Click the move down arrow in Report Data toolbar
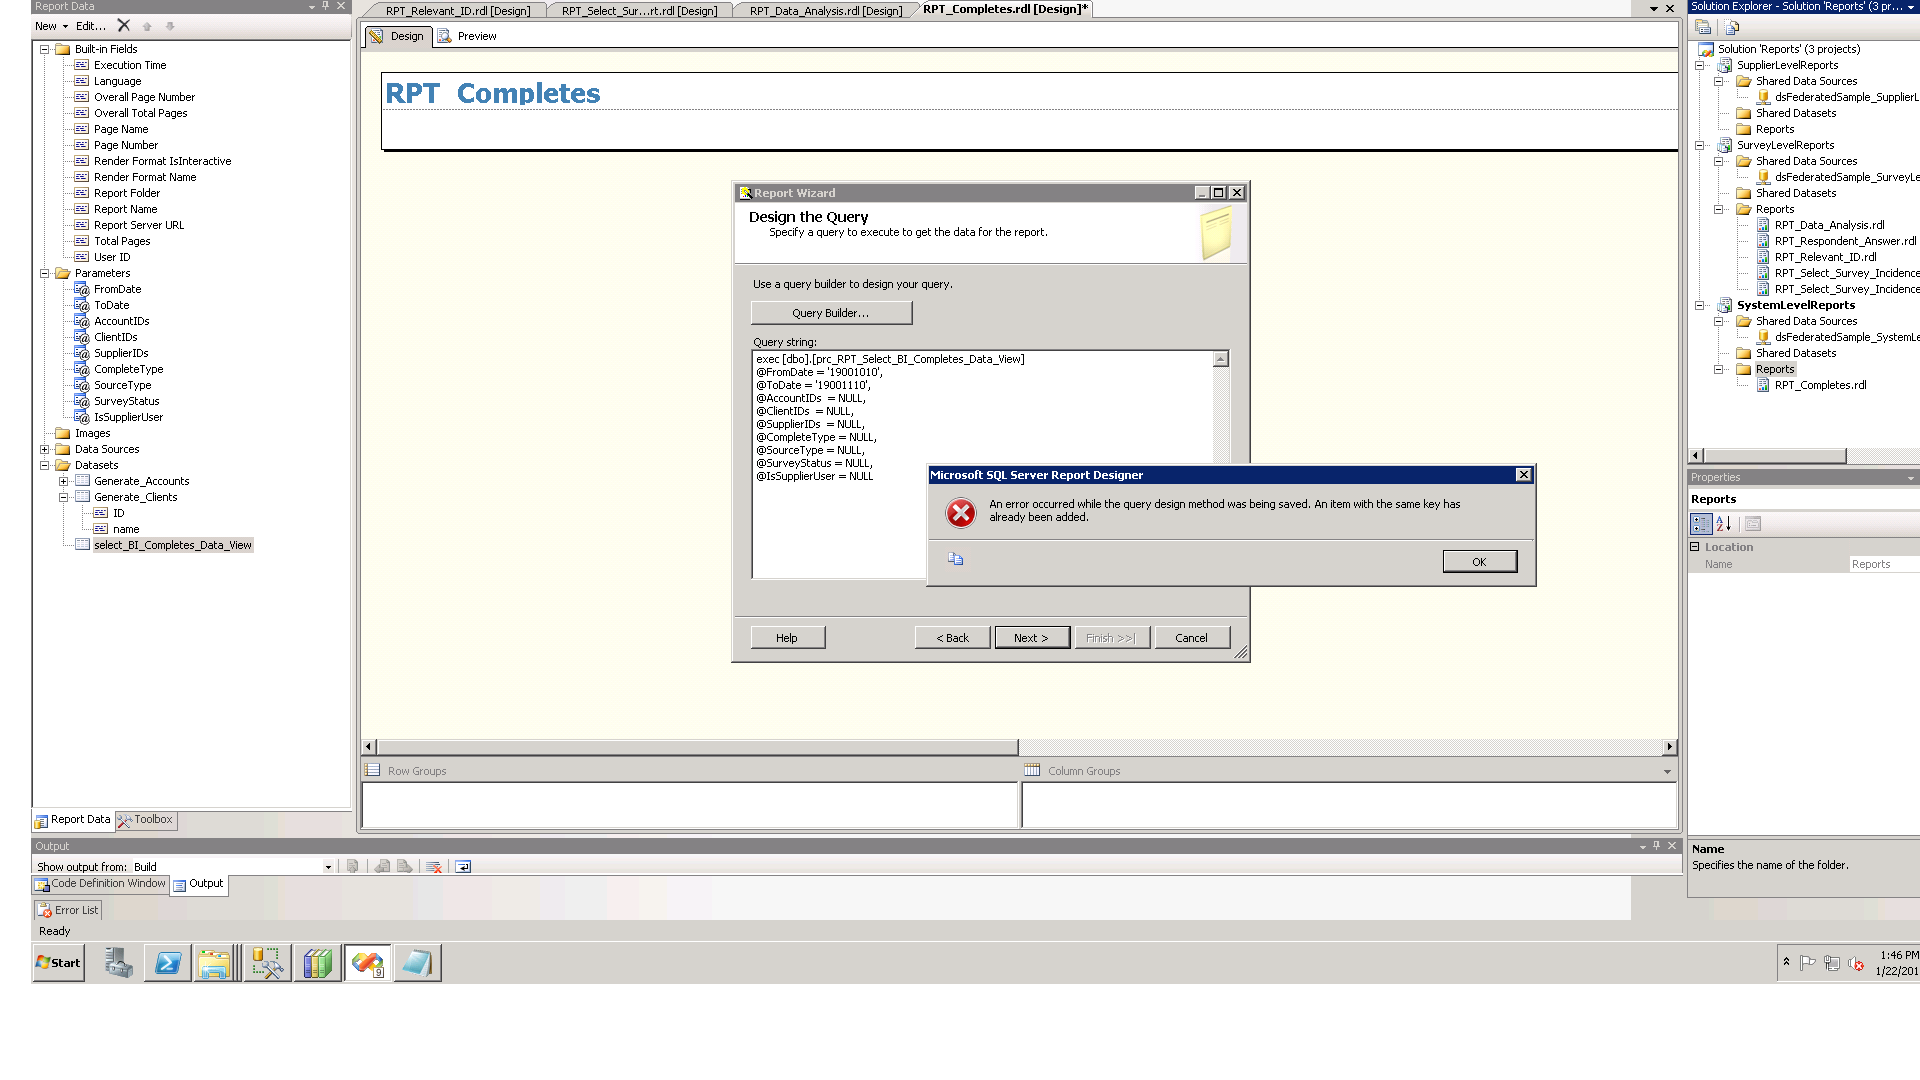 coord(170,26)
